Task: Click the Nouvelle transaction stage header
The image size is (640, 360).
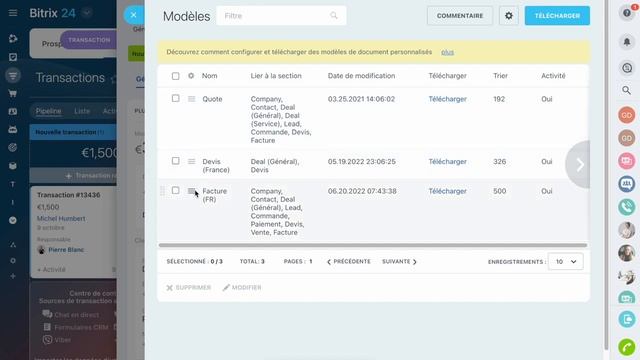Action: tap(73, 132)
